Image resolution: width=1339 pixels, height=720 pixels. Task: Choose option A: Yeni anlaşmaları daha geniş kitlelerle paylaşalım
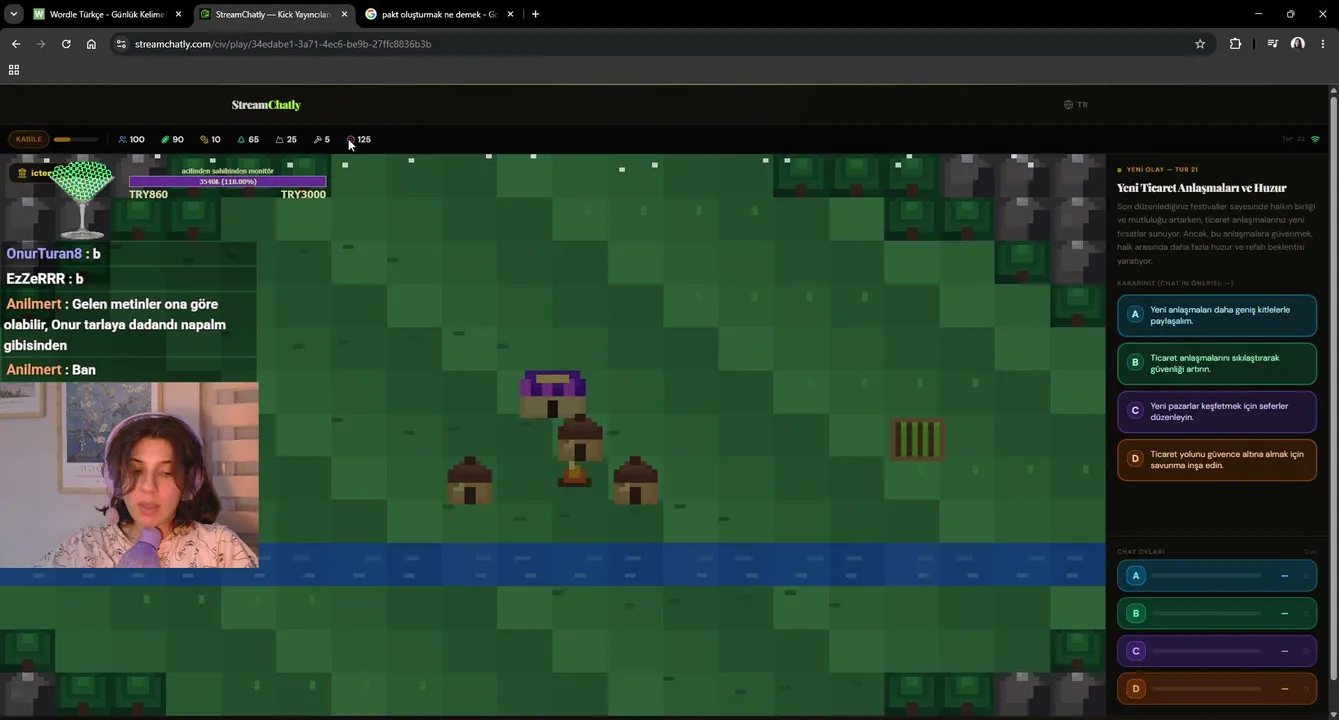[x=1216, y=316]
